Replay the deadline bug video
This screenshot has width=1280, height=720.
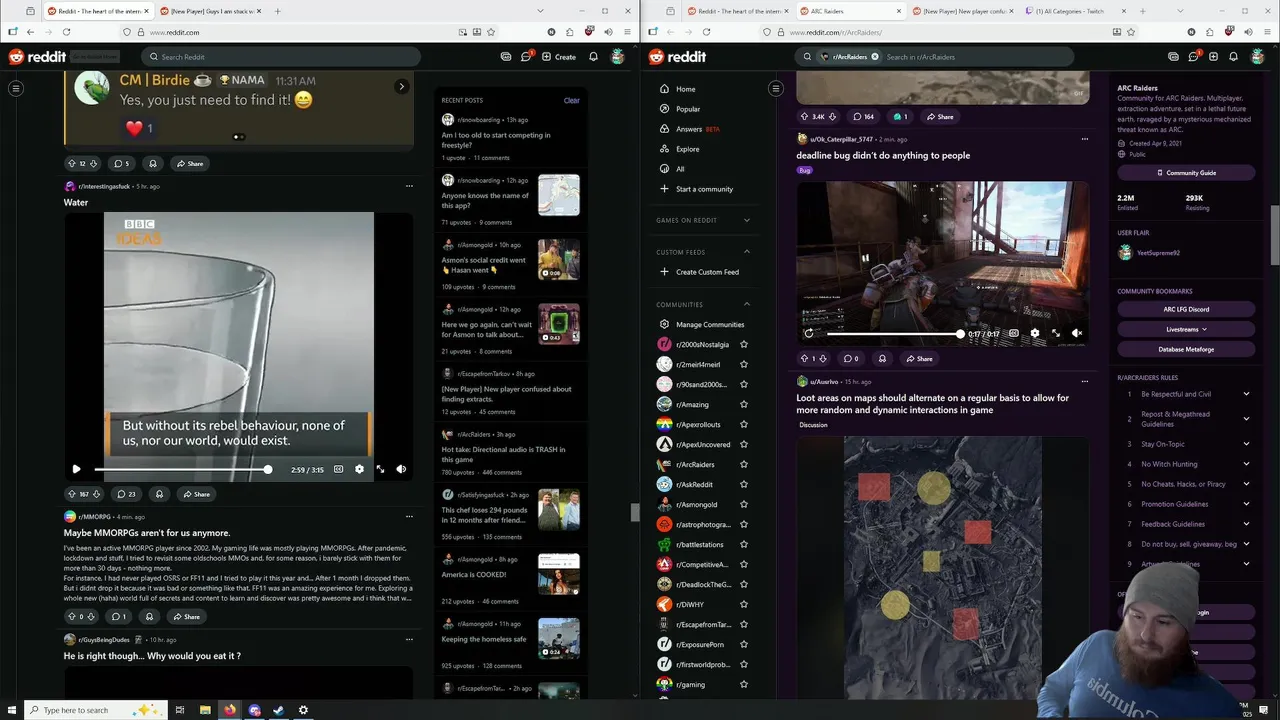[x=809, y=333]
